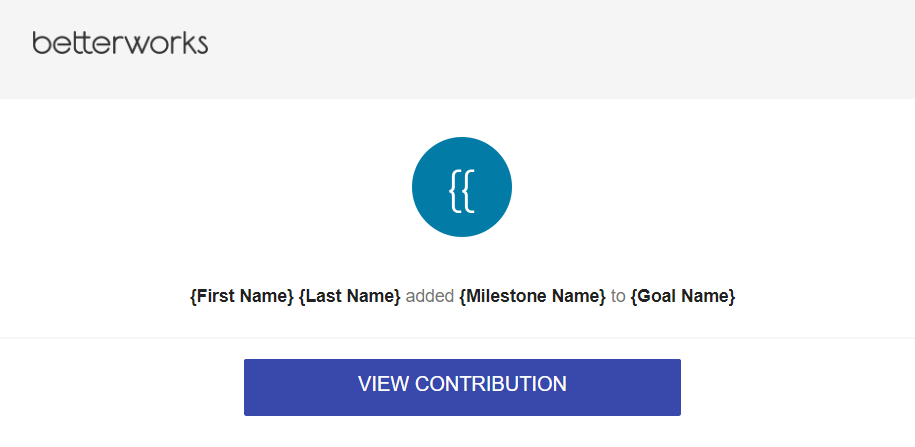The image size is (915, 447).
Task: Click the word "Last" in the notification text
Action: (x=324, y=296)
